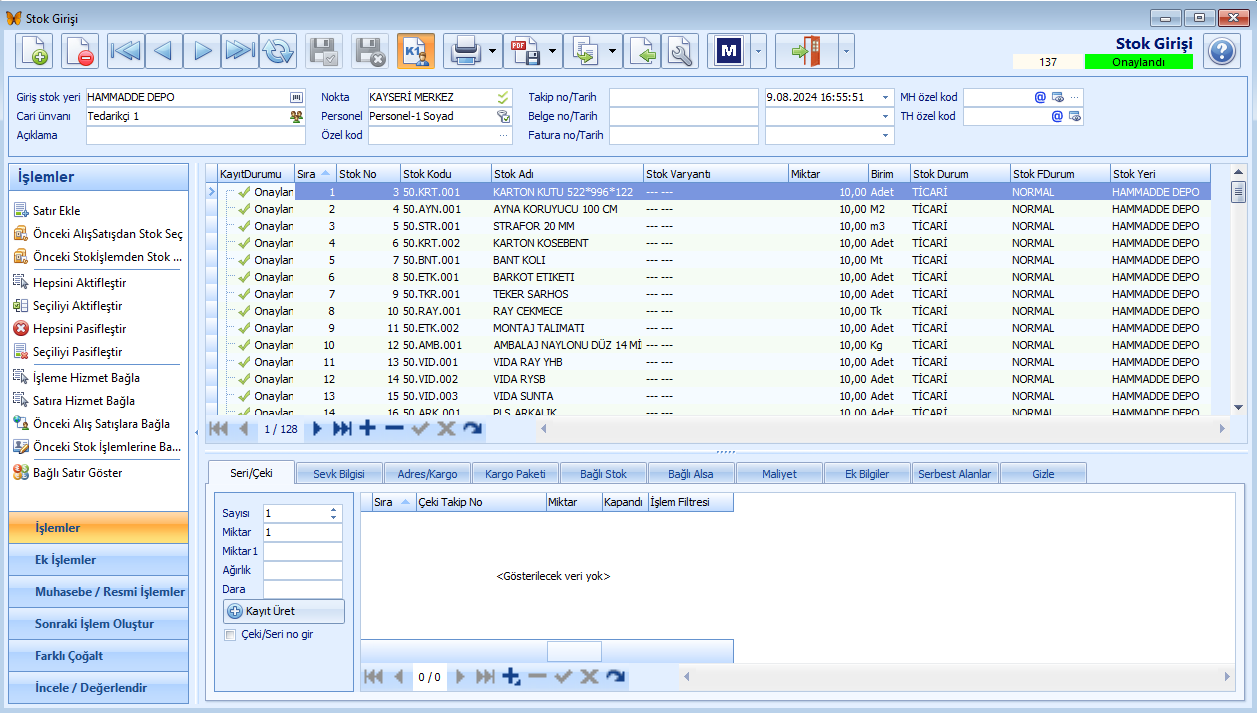Click next-record arrow in stock grid navigator
1257x713 pixels.
(317, 428)
